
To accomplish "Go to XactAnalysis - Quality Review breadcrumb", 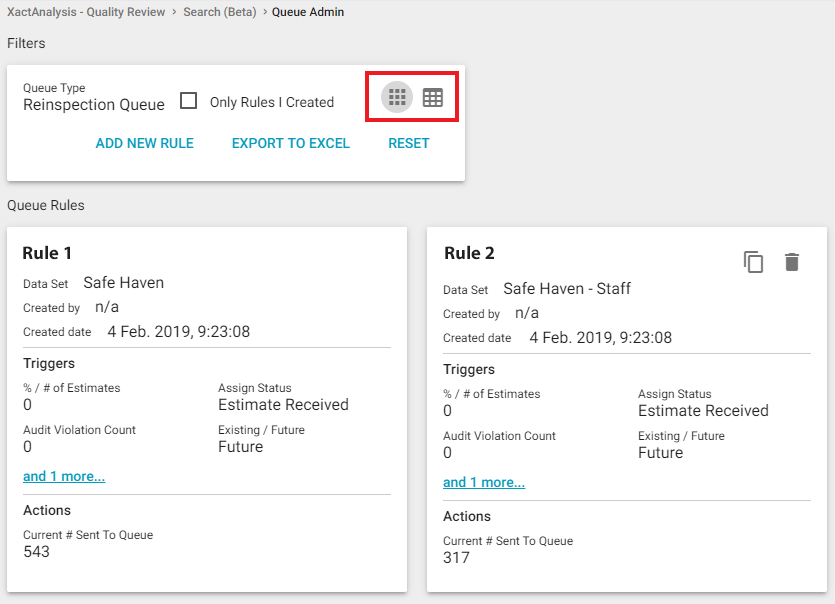I will click(85, 12).
